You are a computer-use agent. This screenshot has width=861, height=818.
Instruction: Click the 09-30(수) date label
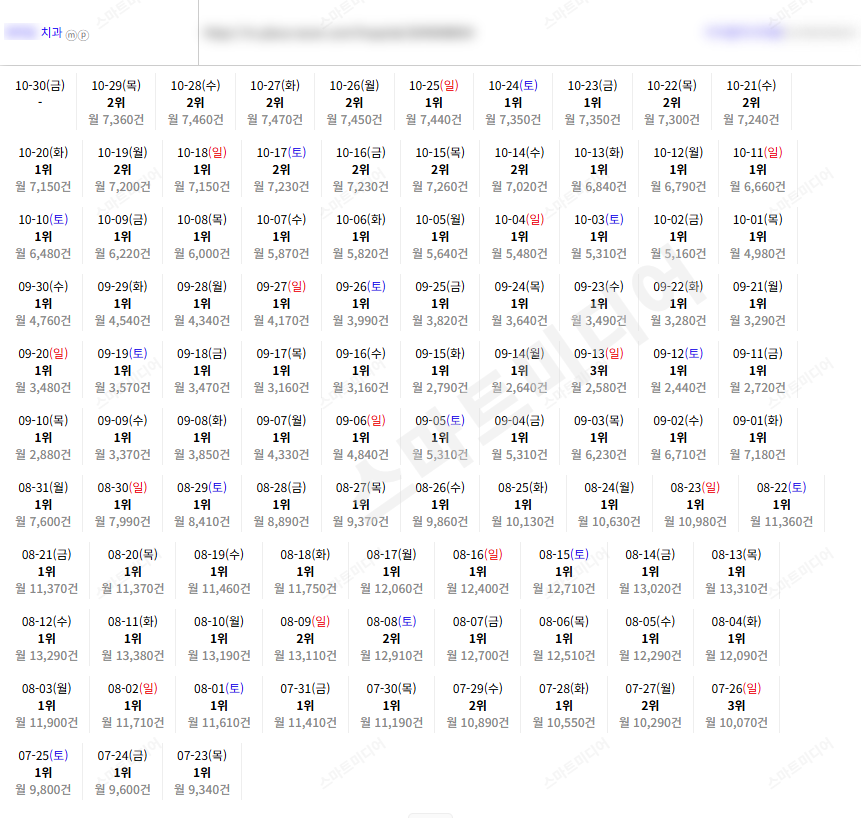[43, 287]
